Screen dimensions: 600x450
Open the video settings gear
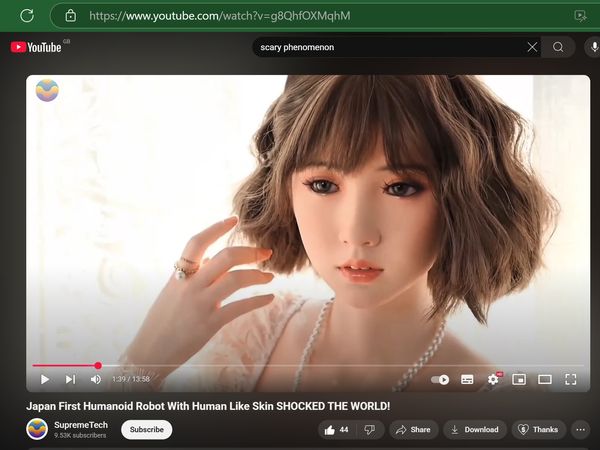click(493, 379)
